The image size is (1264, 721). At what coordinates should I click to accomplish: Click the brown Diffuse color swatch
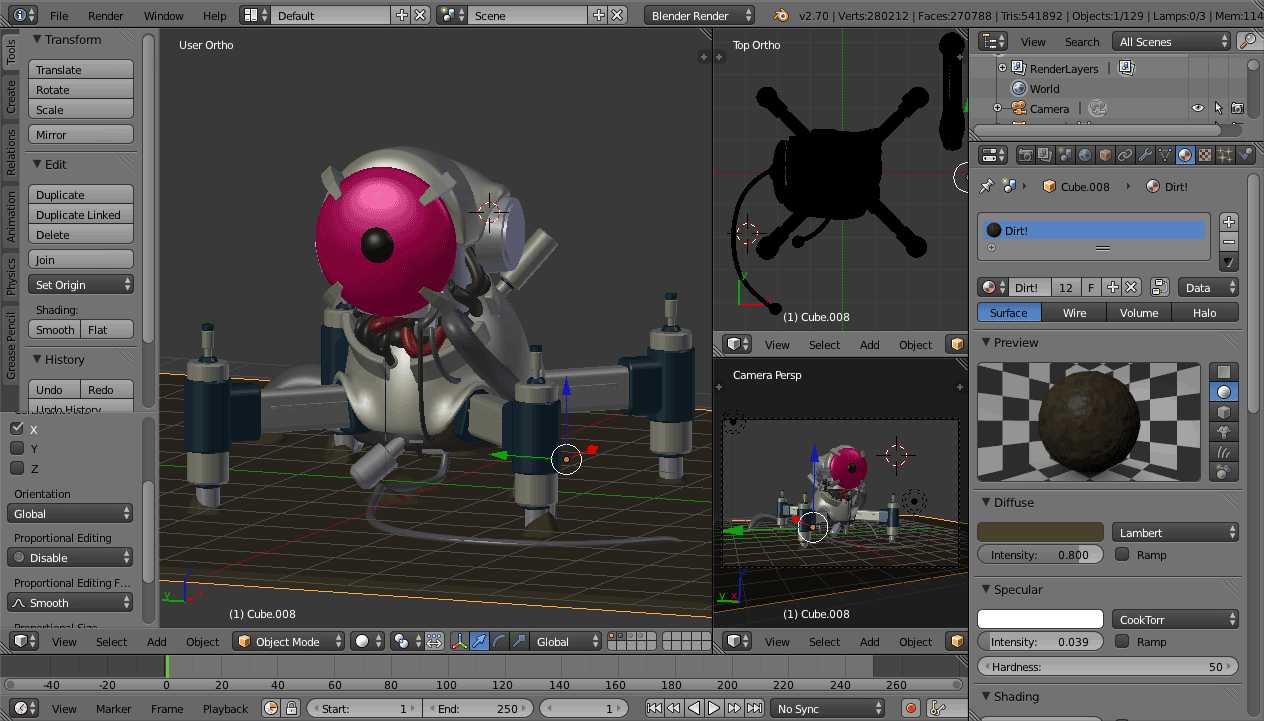(1040, 531)
